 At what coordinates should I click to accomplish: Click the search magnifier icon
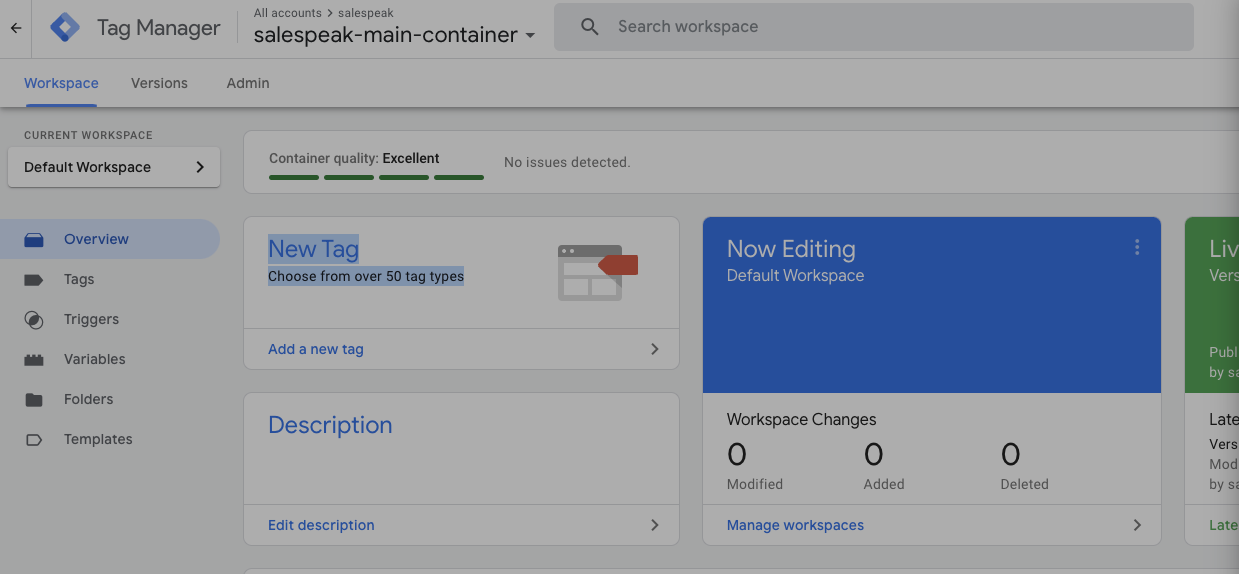[x=590, y=27]
